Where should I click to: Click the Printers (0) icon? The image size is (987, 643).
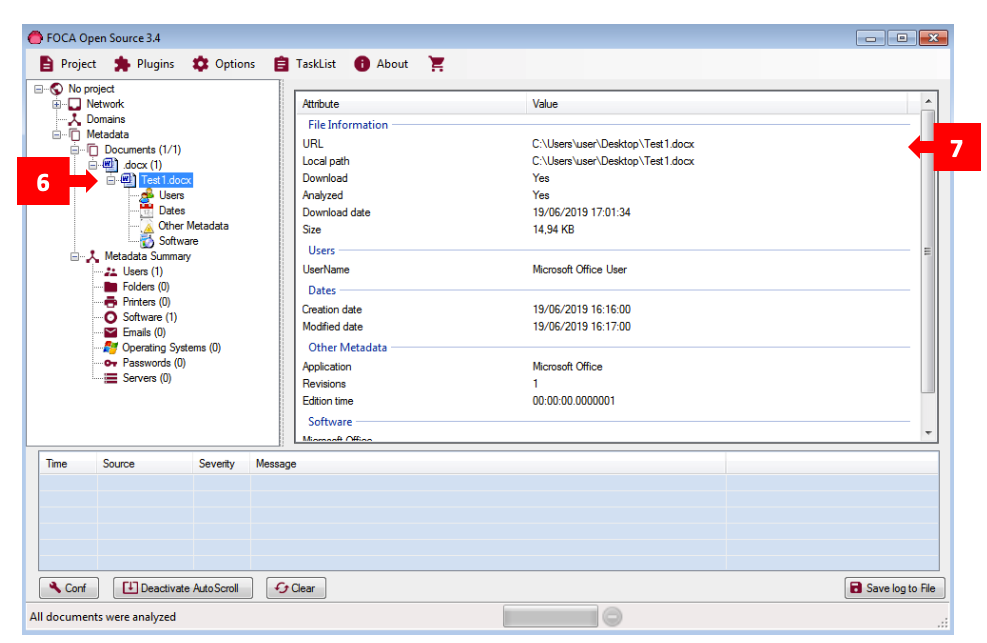[x=111, y=302]
